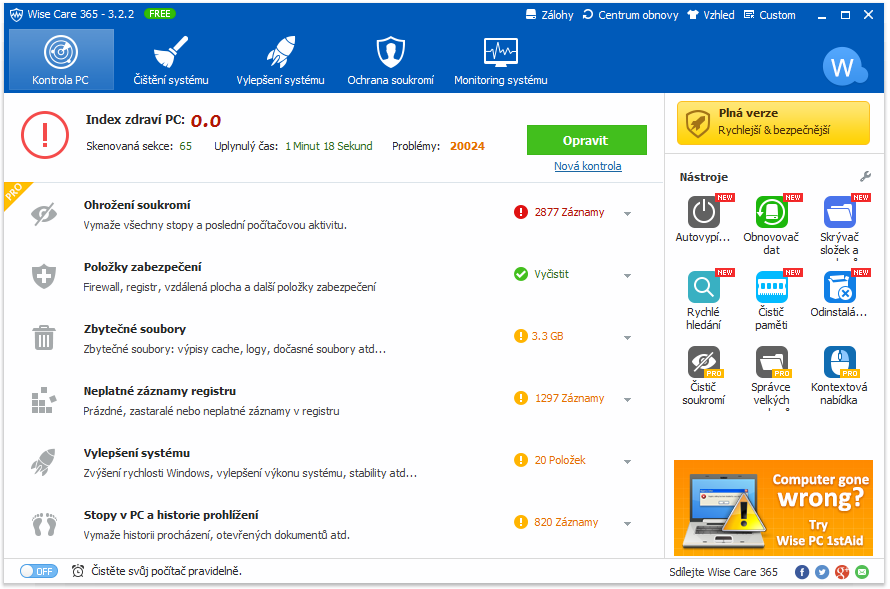Share Wise Care 365 on Facebook
890x589 pixels.
click(801, 572)
